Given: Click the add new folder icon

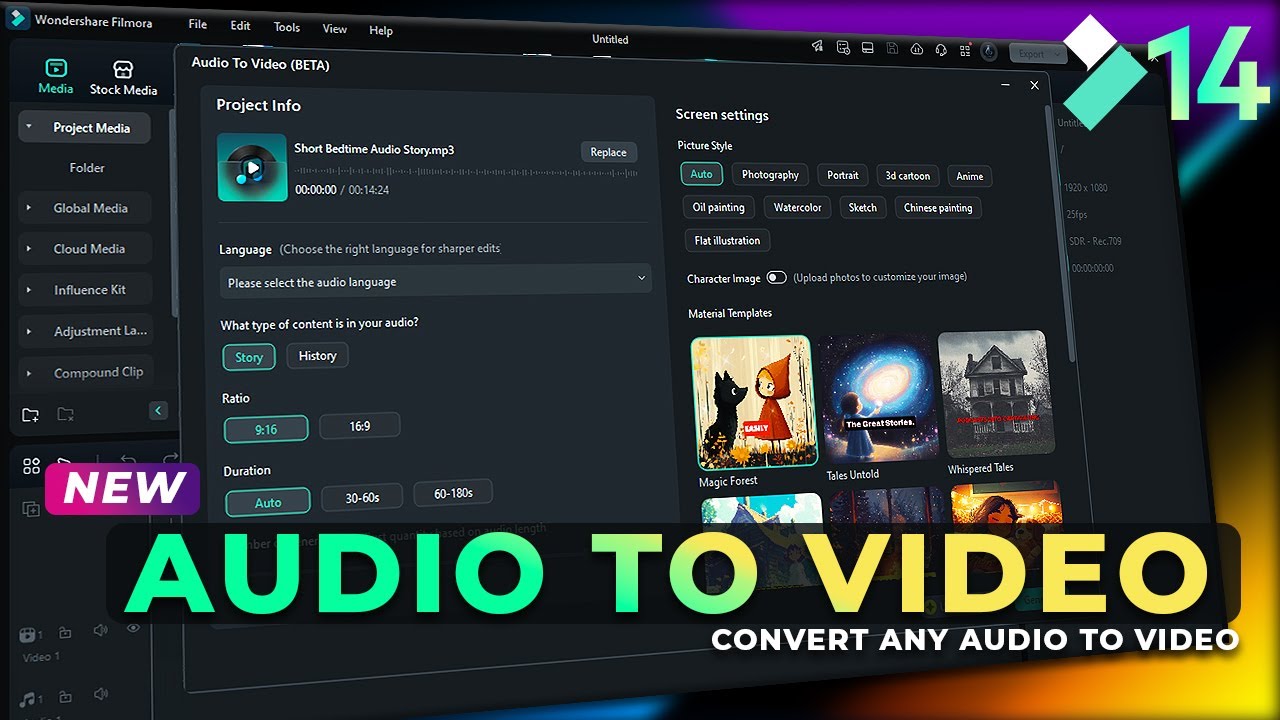Looking at the screenshot, I should click(31, 414).
